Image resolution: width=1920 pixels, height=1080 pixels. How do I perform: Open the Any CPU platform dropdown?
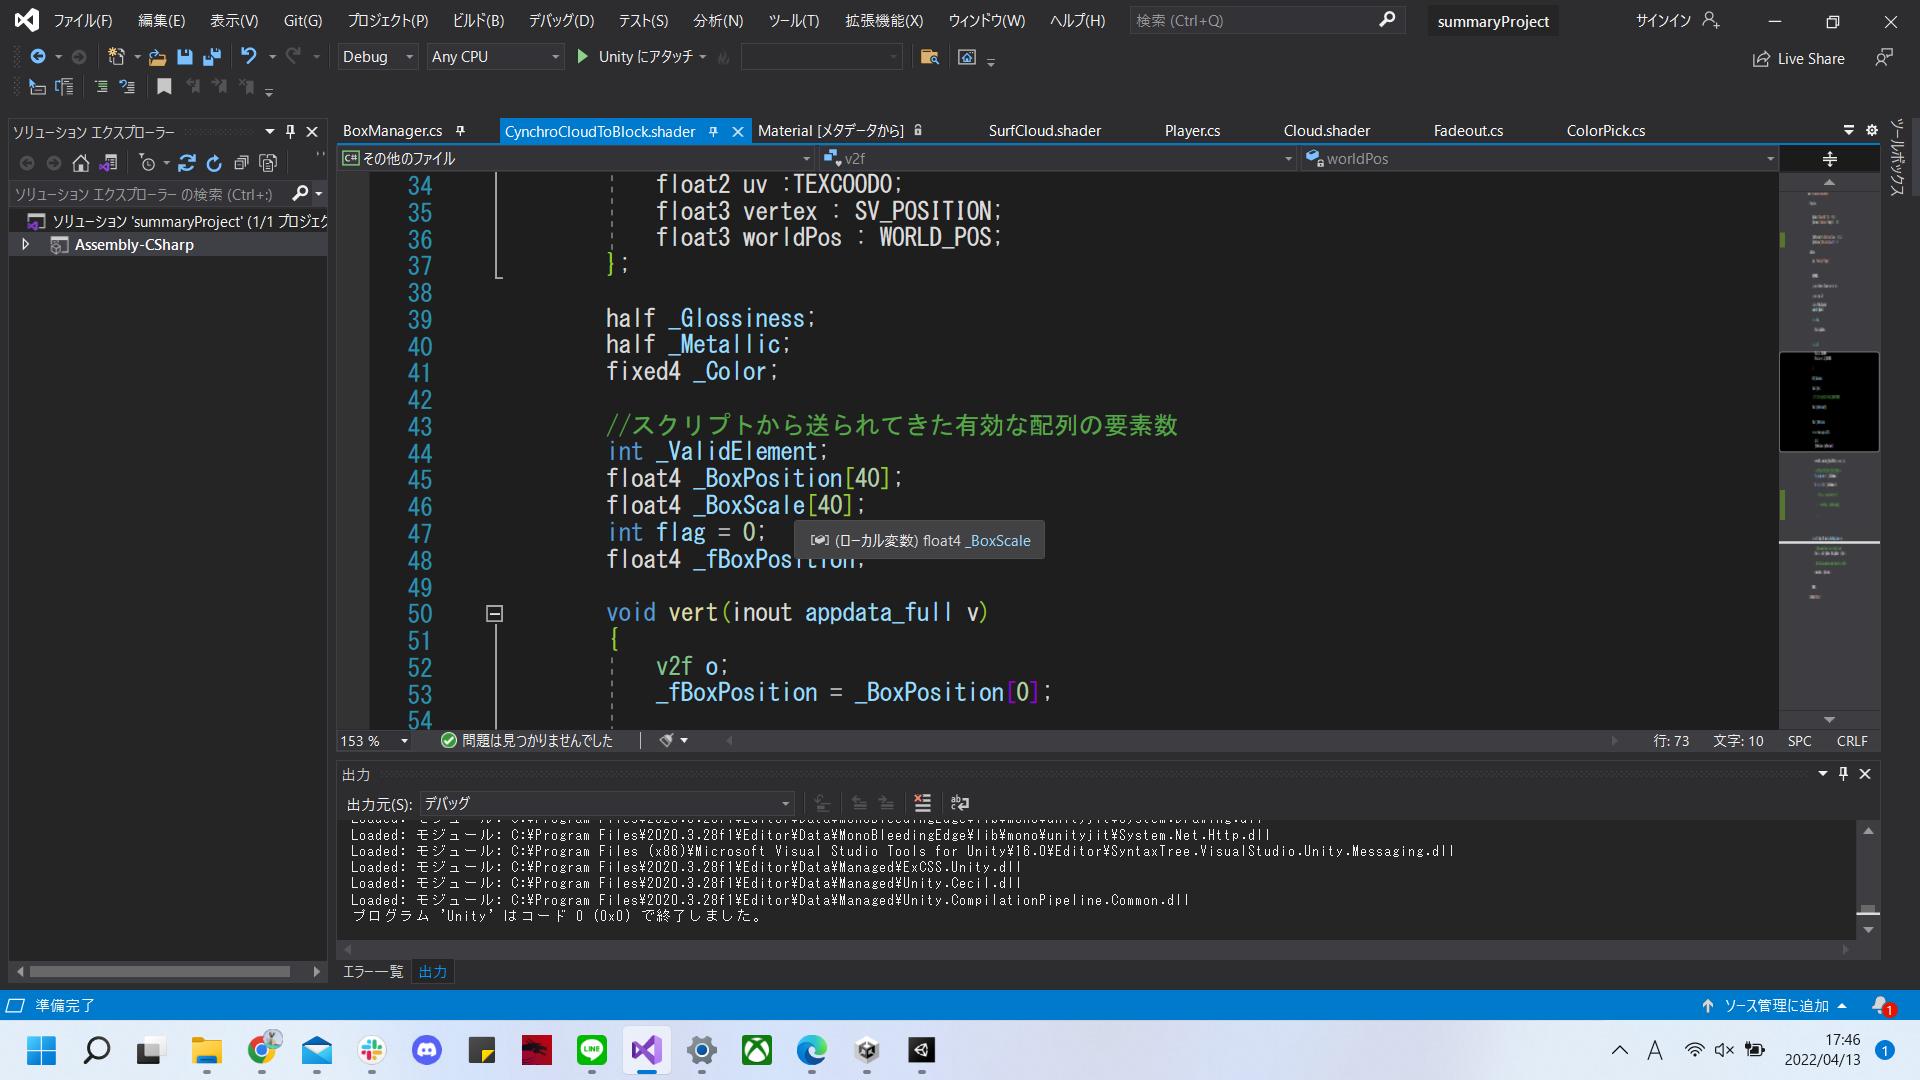tap(495, 57)
